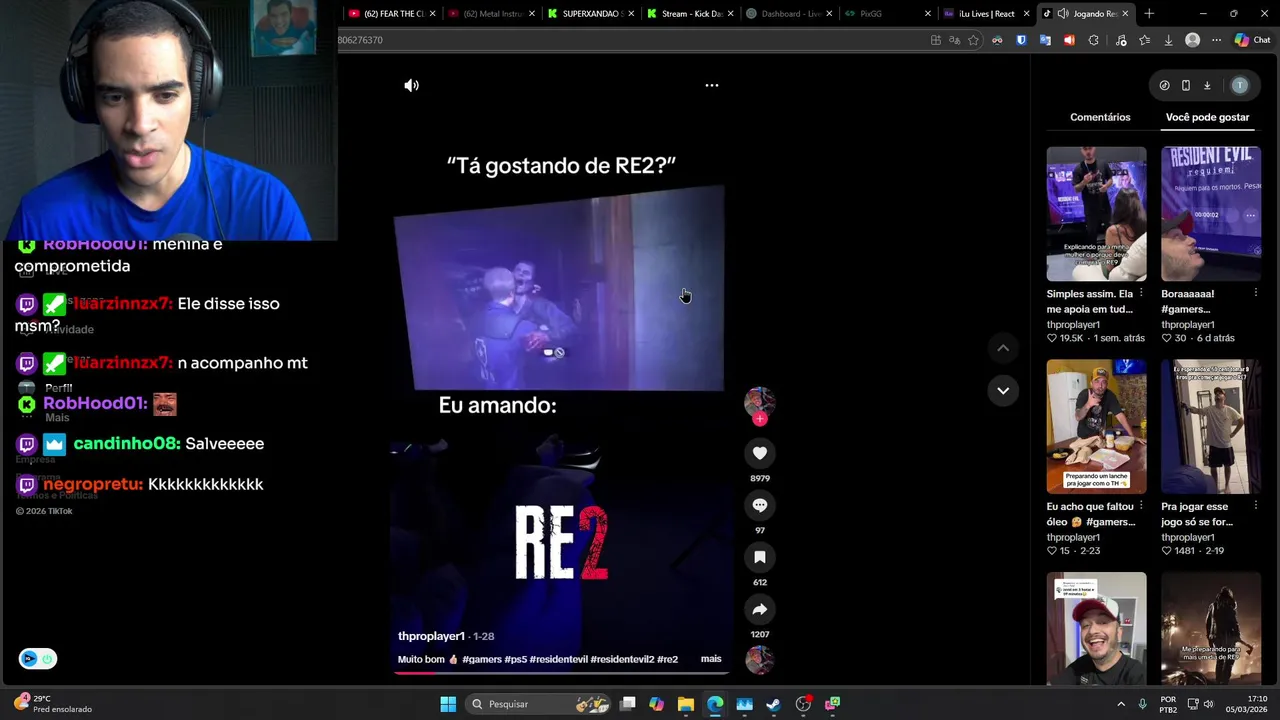This screenshot has width=1280, height=720.
Task: Toggle overlay pill switch at bottom left
Action: [x=37, y=658]
